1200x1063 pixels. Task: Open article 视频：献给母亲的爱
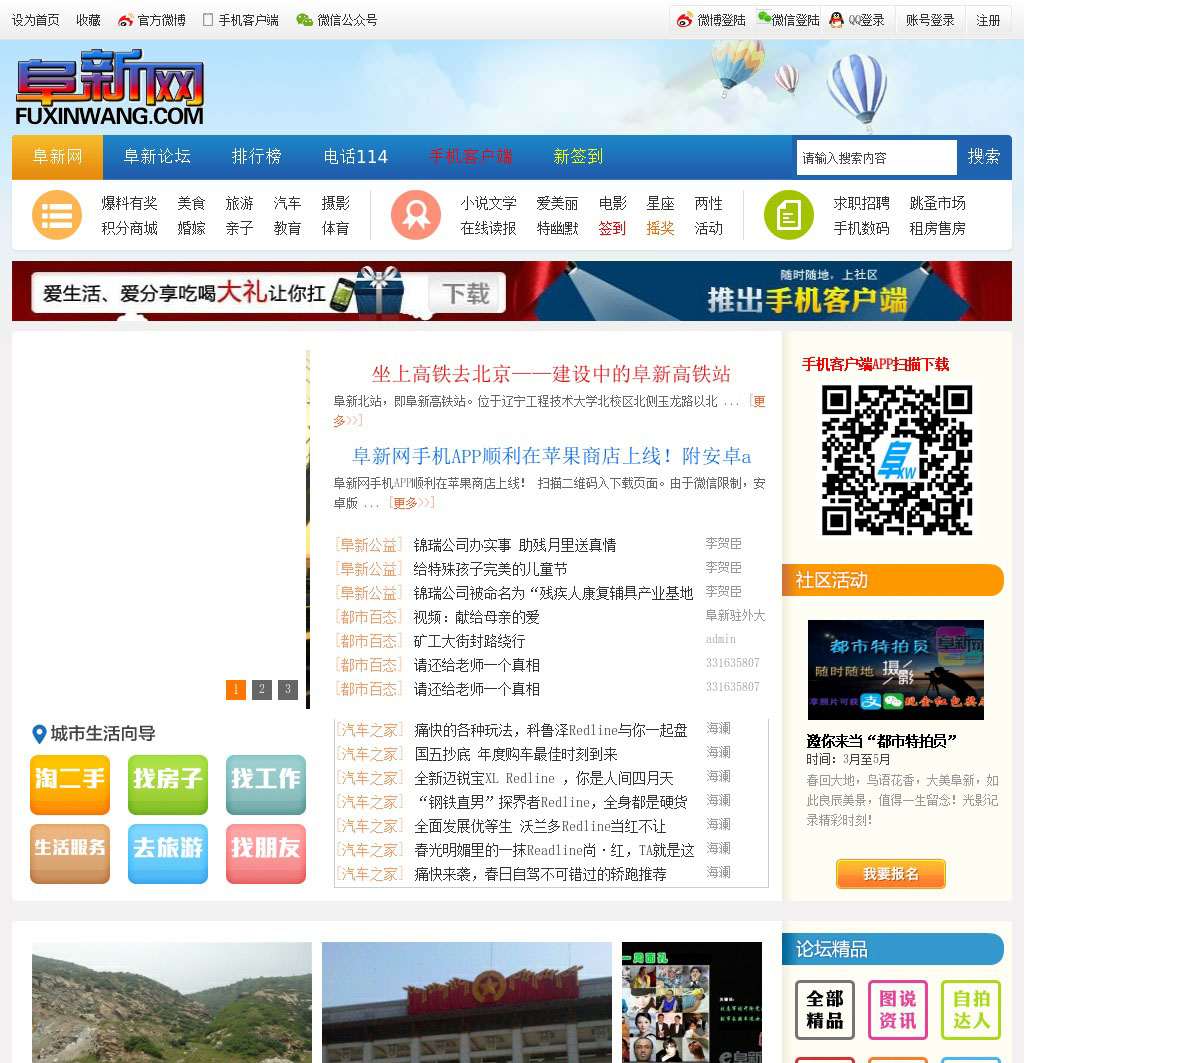pyautogui.click(x=476, y=617)
